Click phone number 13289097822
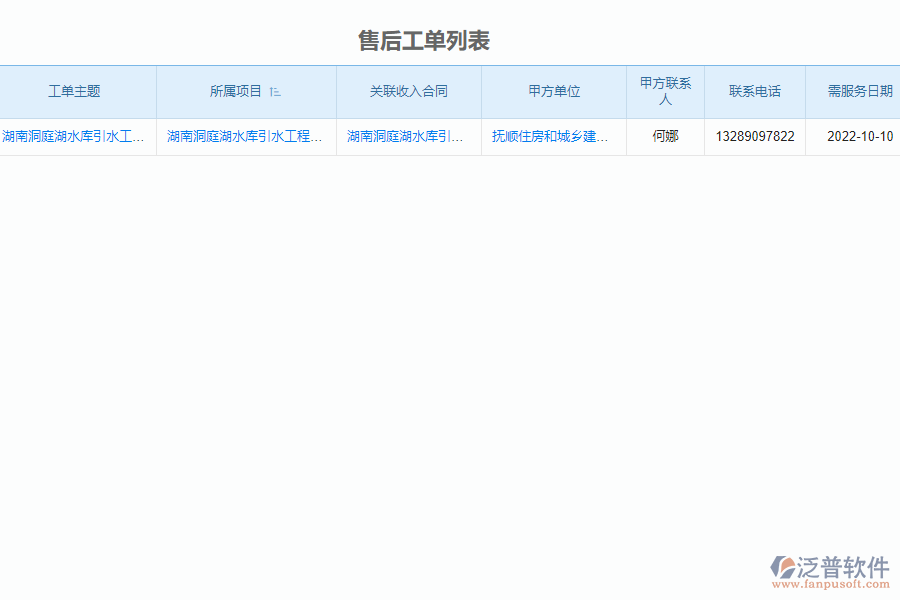Image resolution: width=900 pixels, height=600 pixels. point(755,136)
